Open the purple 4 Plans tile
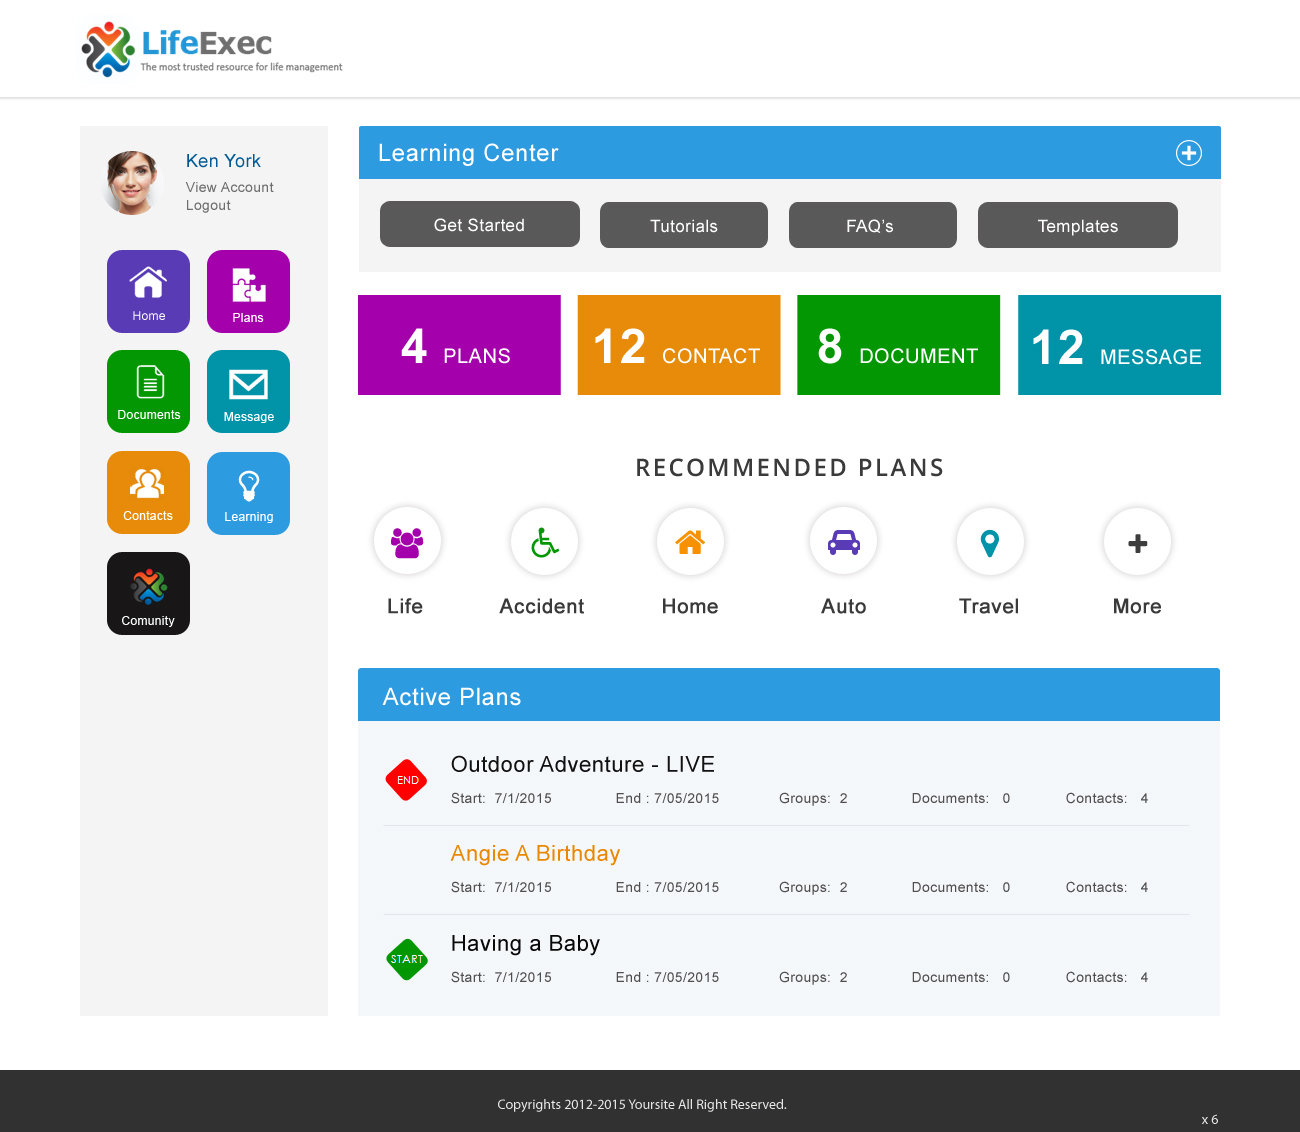 point(459,345)
